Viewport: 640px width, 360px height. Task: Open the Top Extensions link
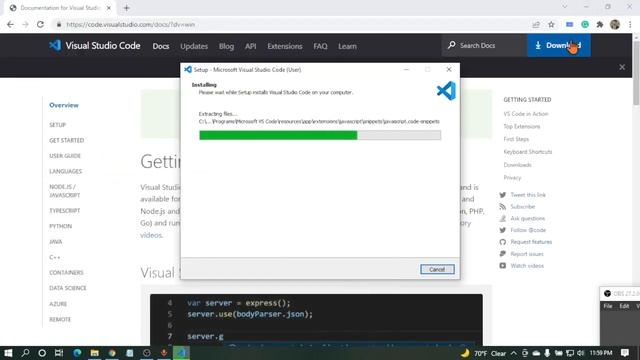(x=522, y=127)
